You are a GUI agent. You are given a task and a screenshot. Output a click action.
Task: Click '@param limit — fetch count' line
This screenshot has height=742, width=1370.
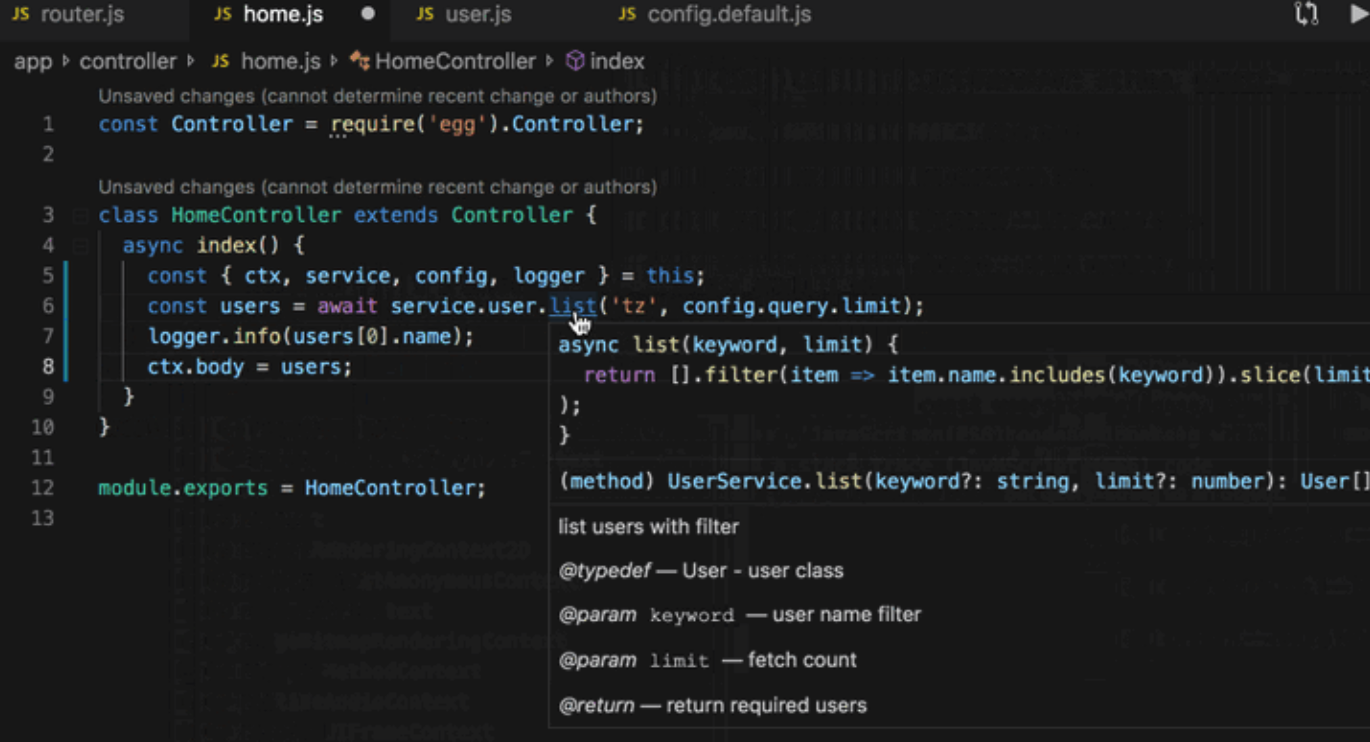[x=707, y=660]
